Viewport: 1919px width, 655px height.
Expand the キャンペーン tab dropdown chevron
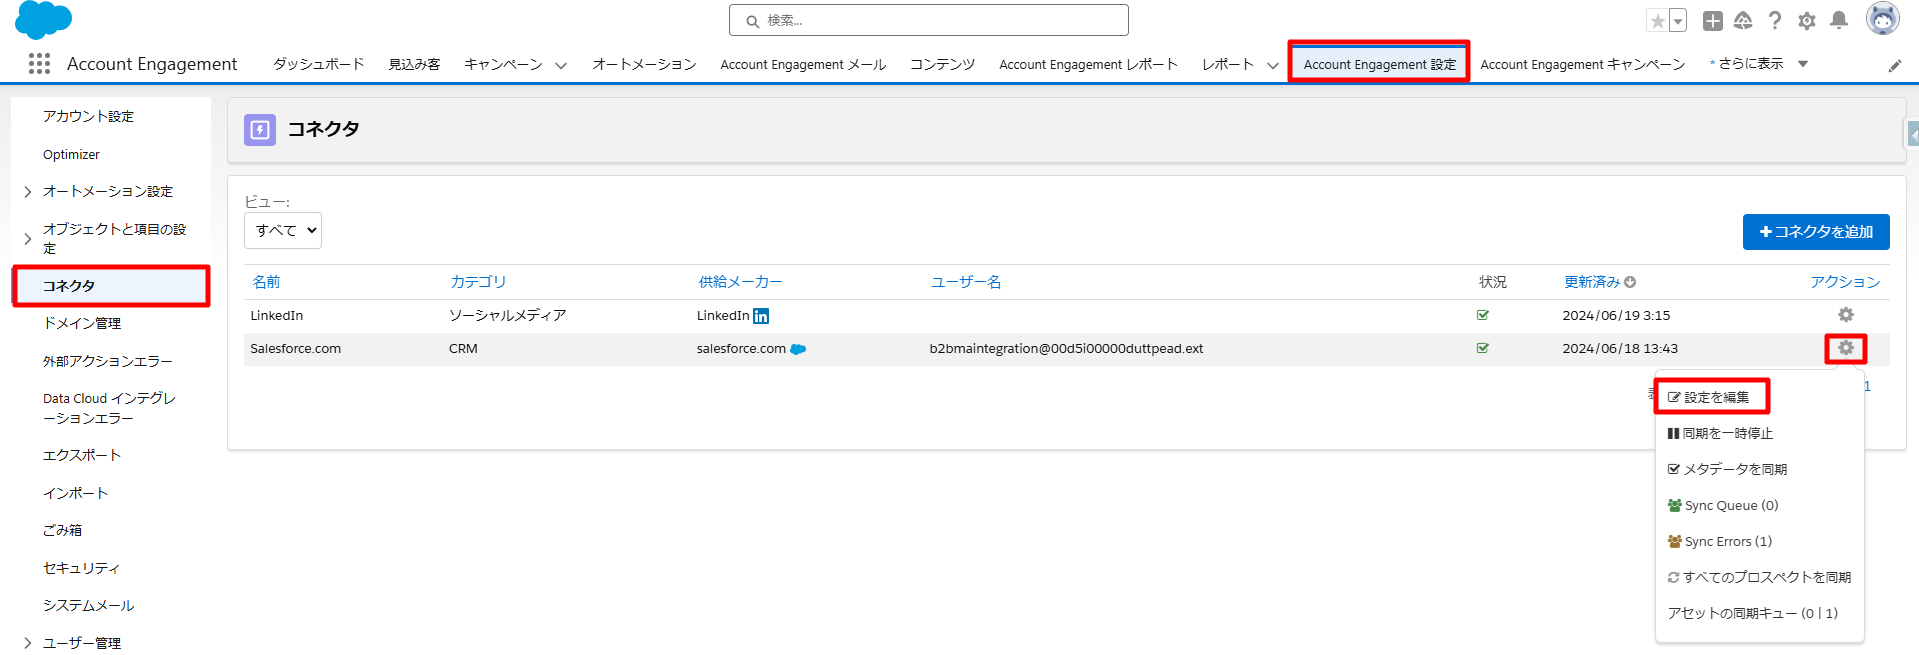561,65
